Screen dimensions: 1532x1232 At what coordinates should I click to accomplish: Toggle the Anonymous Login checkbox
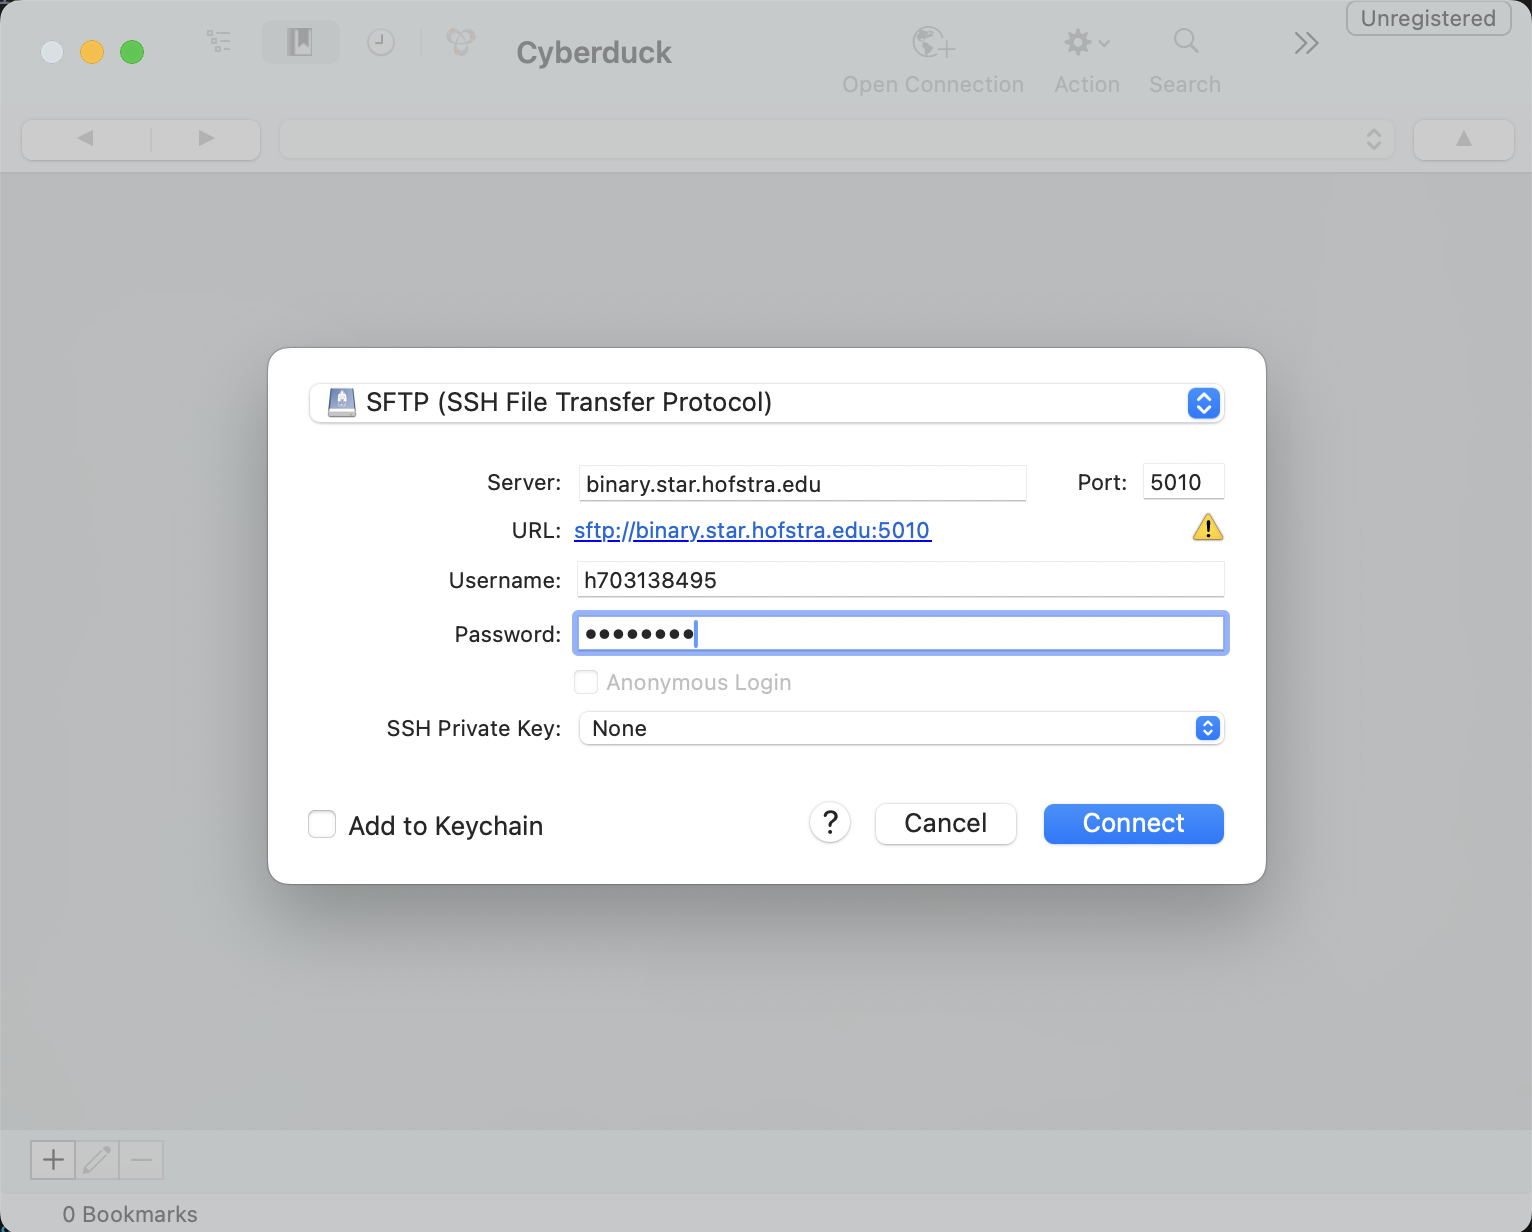tap(586, 682)
